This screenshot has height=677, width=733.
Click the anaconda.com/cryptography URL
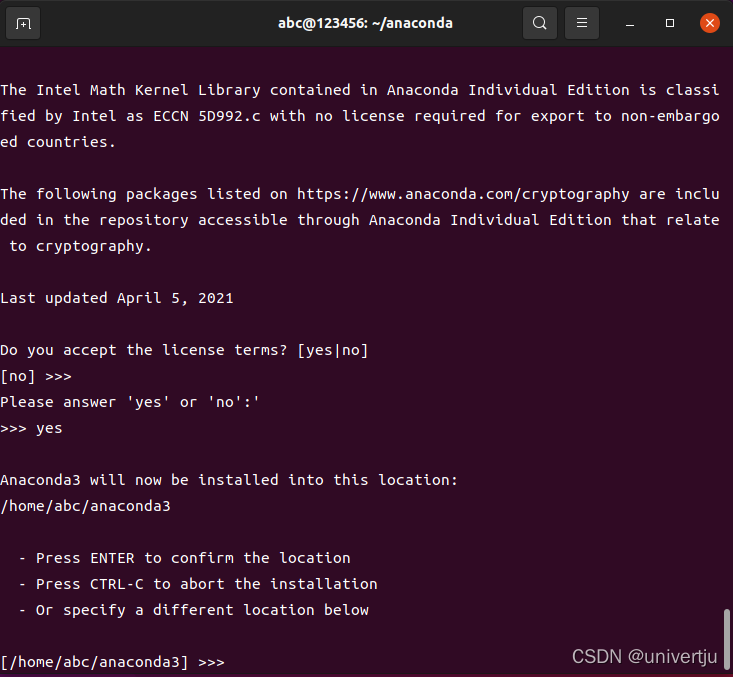[x=463, y=194]
